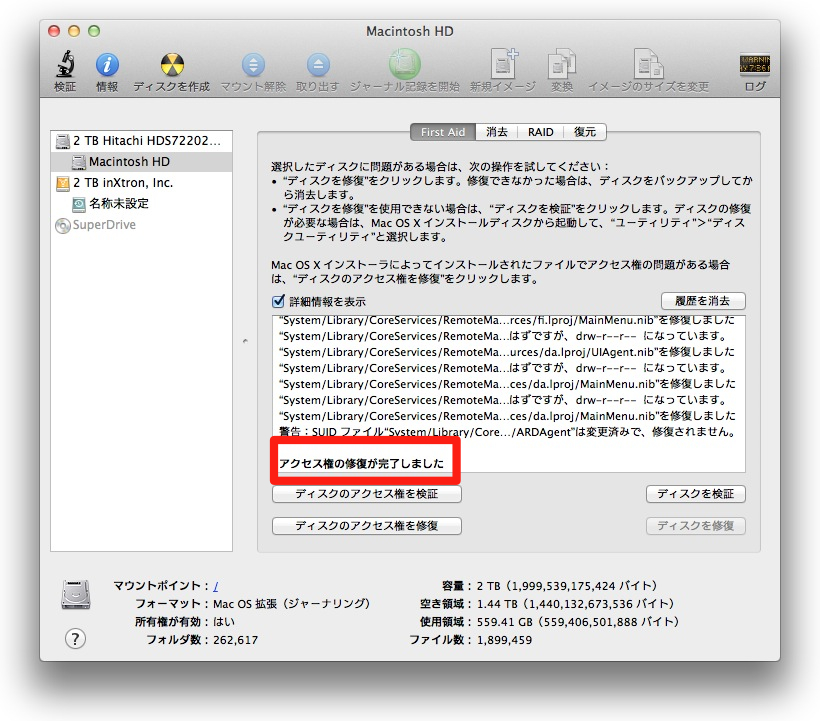Image resolution: width=820 pixels, height=721 pixels.
Task: Open the ログ (Log) icon
Action: click(x=755, y=66)
